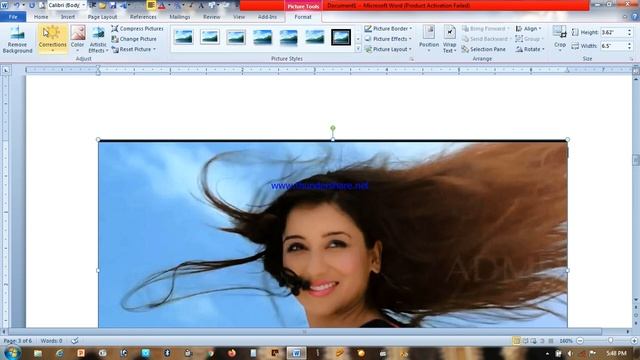
Task: Switch to Home tab
Action: click(41, 17)
